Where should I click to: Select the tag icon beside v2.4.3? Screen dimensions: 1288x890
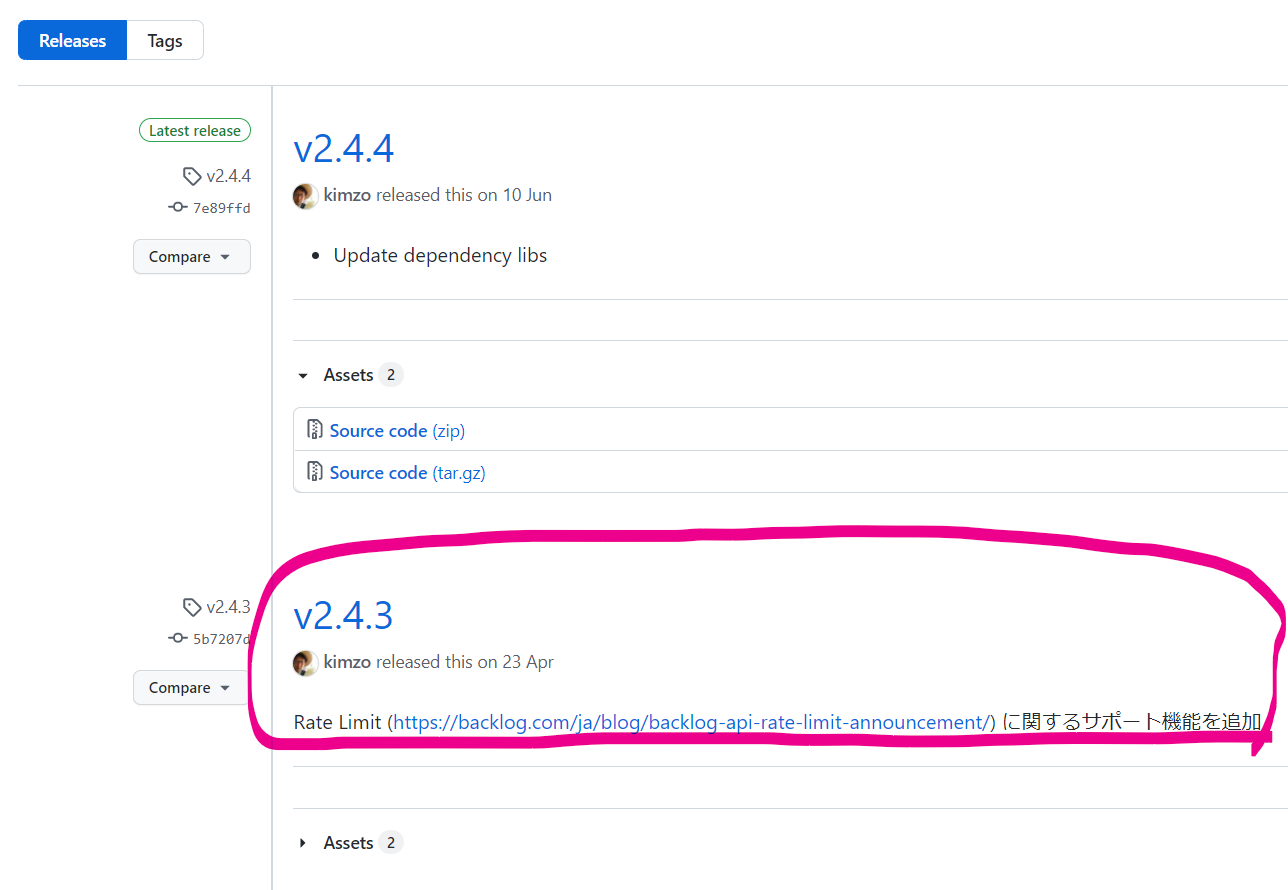point(192,607)
